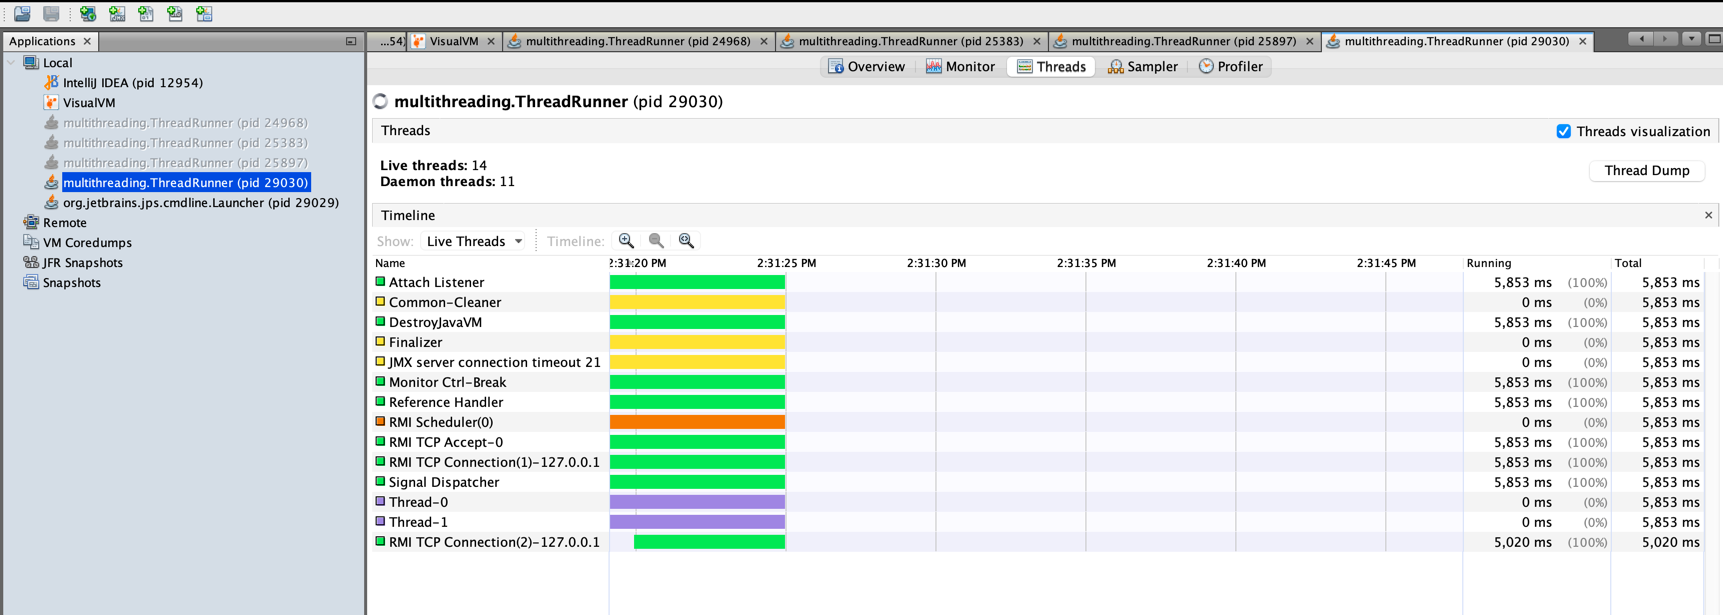Viewport: 1723px width, 615px height.
Task: Select RMI TCP Connection(2)-127.0.0.1 row
Action: click(1037, 542)
